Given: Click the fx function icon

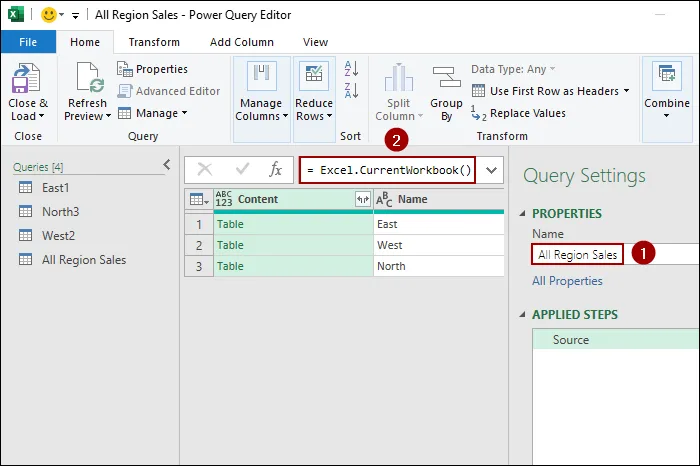Looking at the screenshot, I should 275,170.
